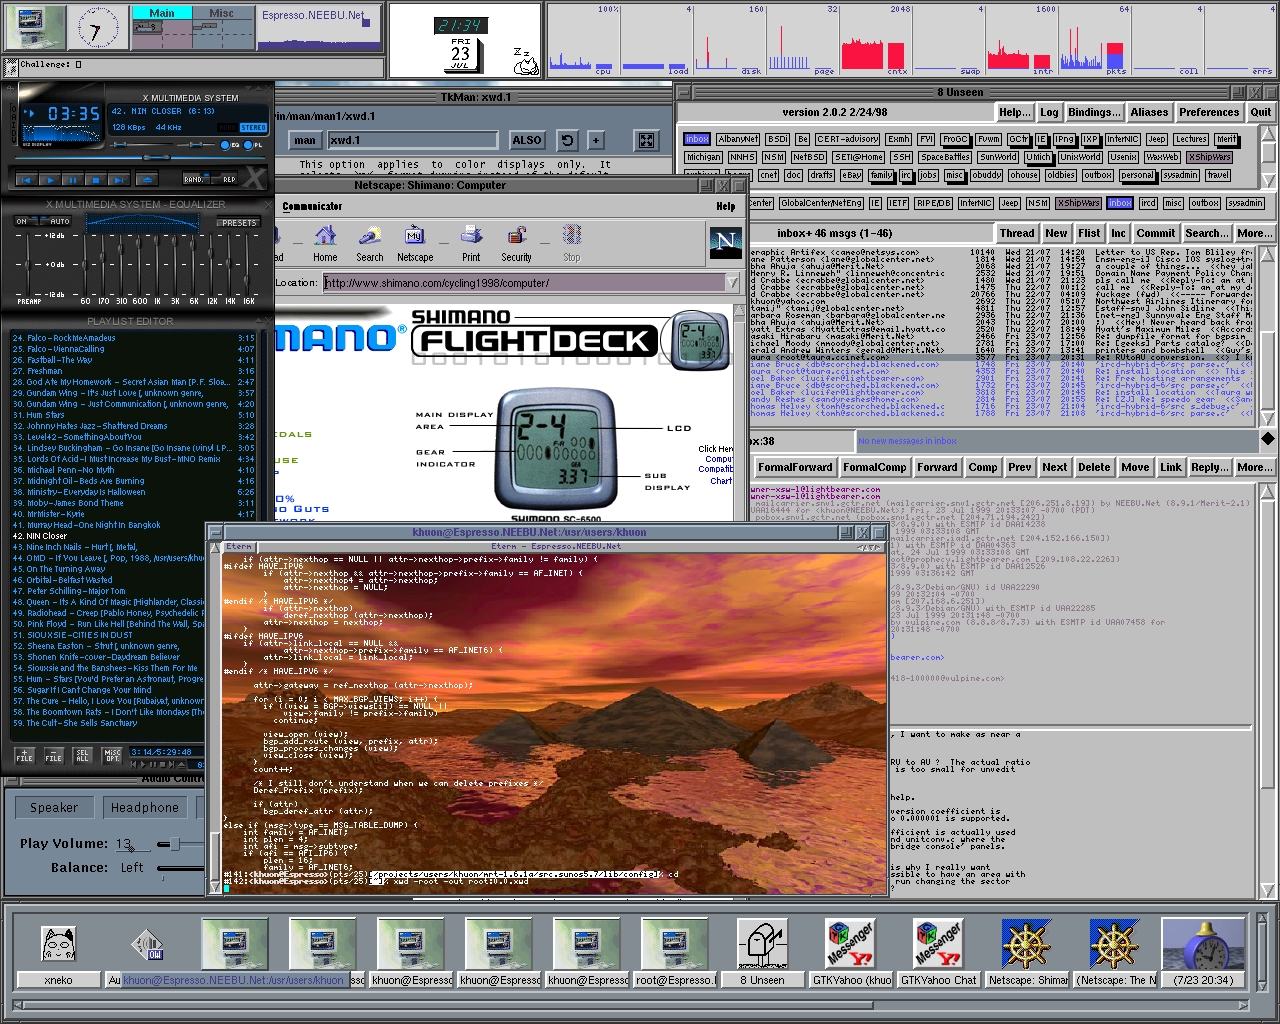Viewport: 1280px width, 1024px height.
Task: Click the 8 Unseen mailbox dock icon
Action: (x=762, y=944)
